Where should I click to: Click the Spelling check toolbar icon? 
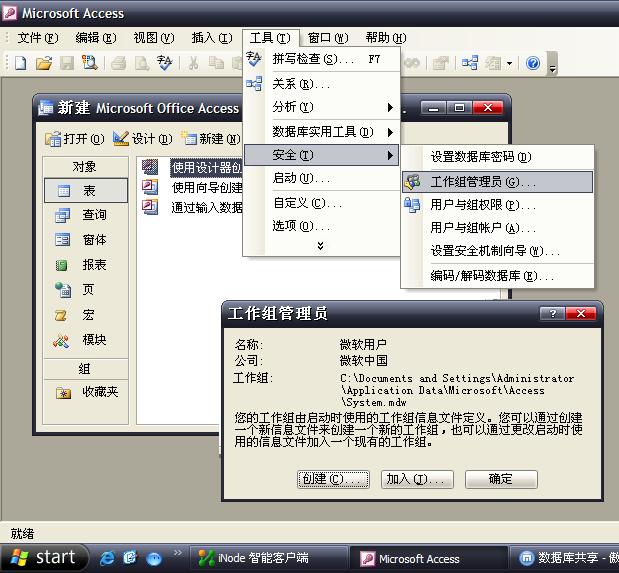[x=165, y=63]
